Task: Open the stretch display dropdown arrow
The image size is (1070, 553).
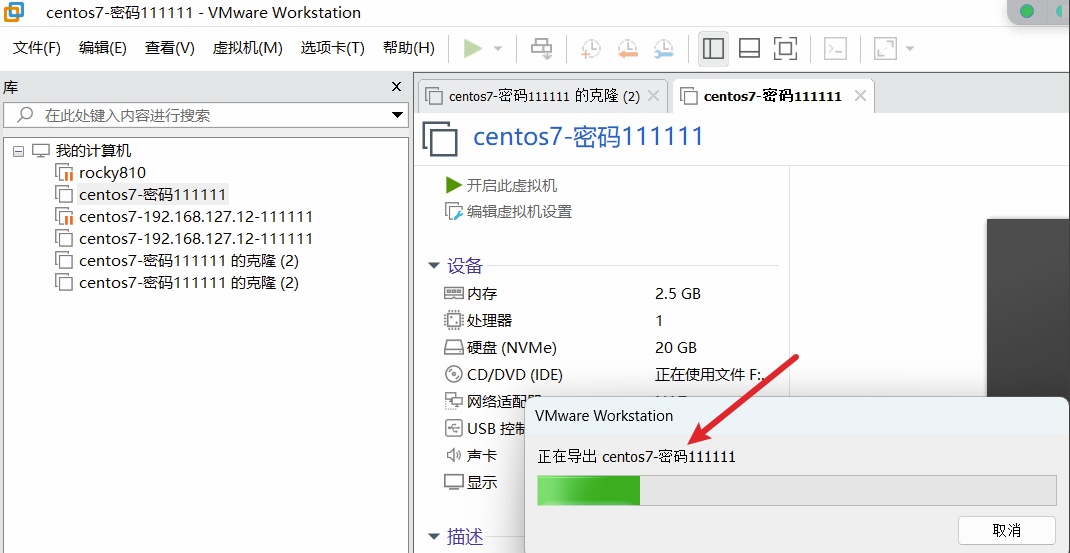Action: (x=910, y=48)
